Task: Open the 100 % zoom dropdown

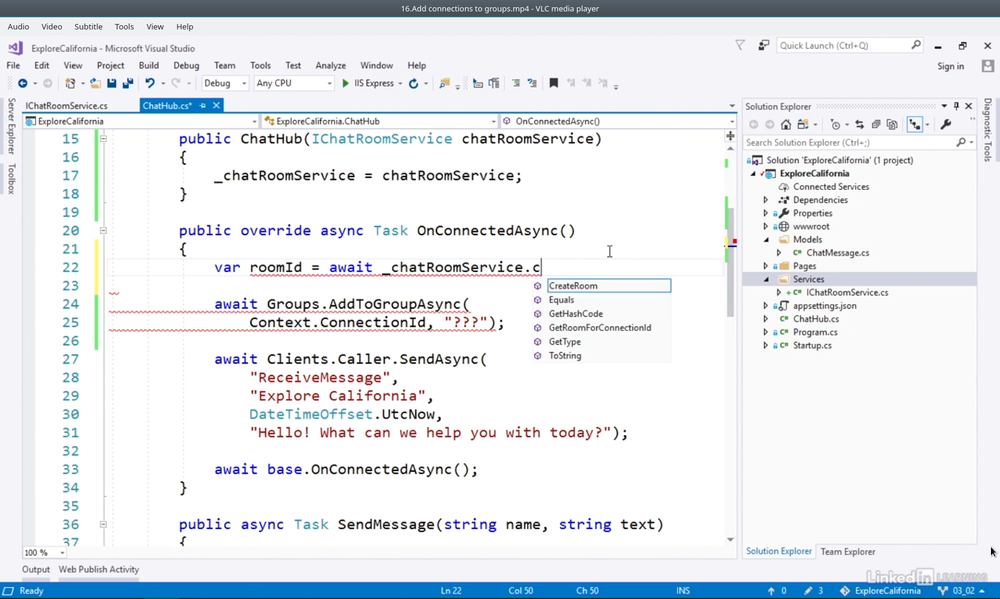Action: coord(44,552)
